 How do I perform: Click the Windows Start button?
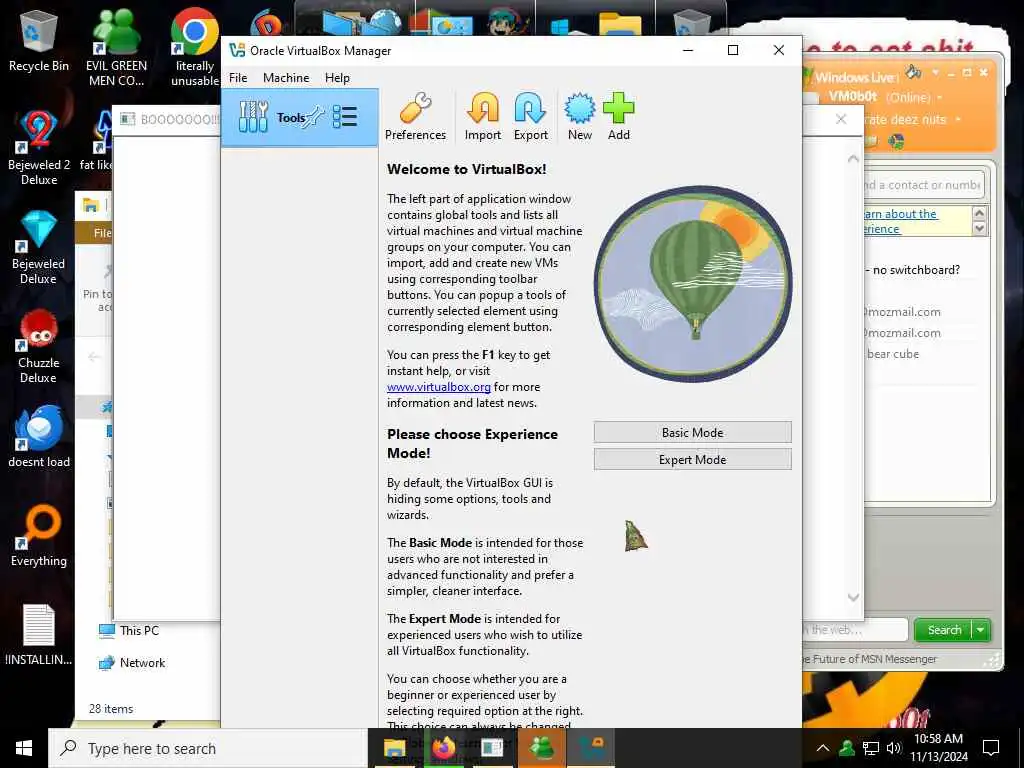pyautogui.click(x=24, y=748)
